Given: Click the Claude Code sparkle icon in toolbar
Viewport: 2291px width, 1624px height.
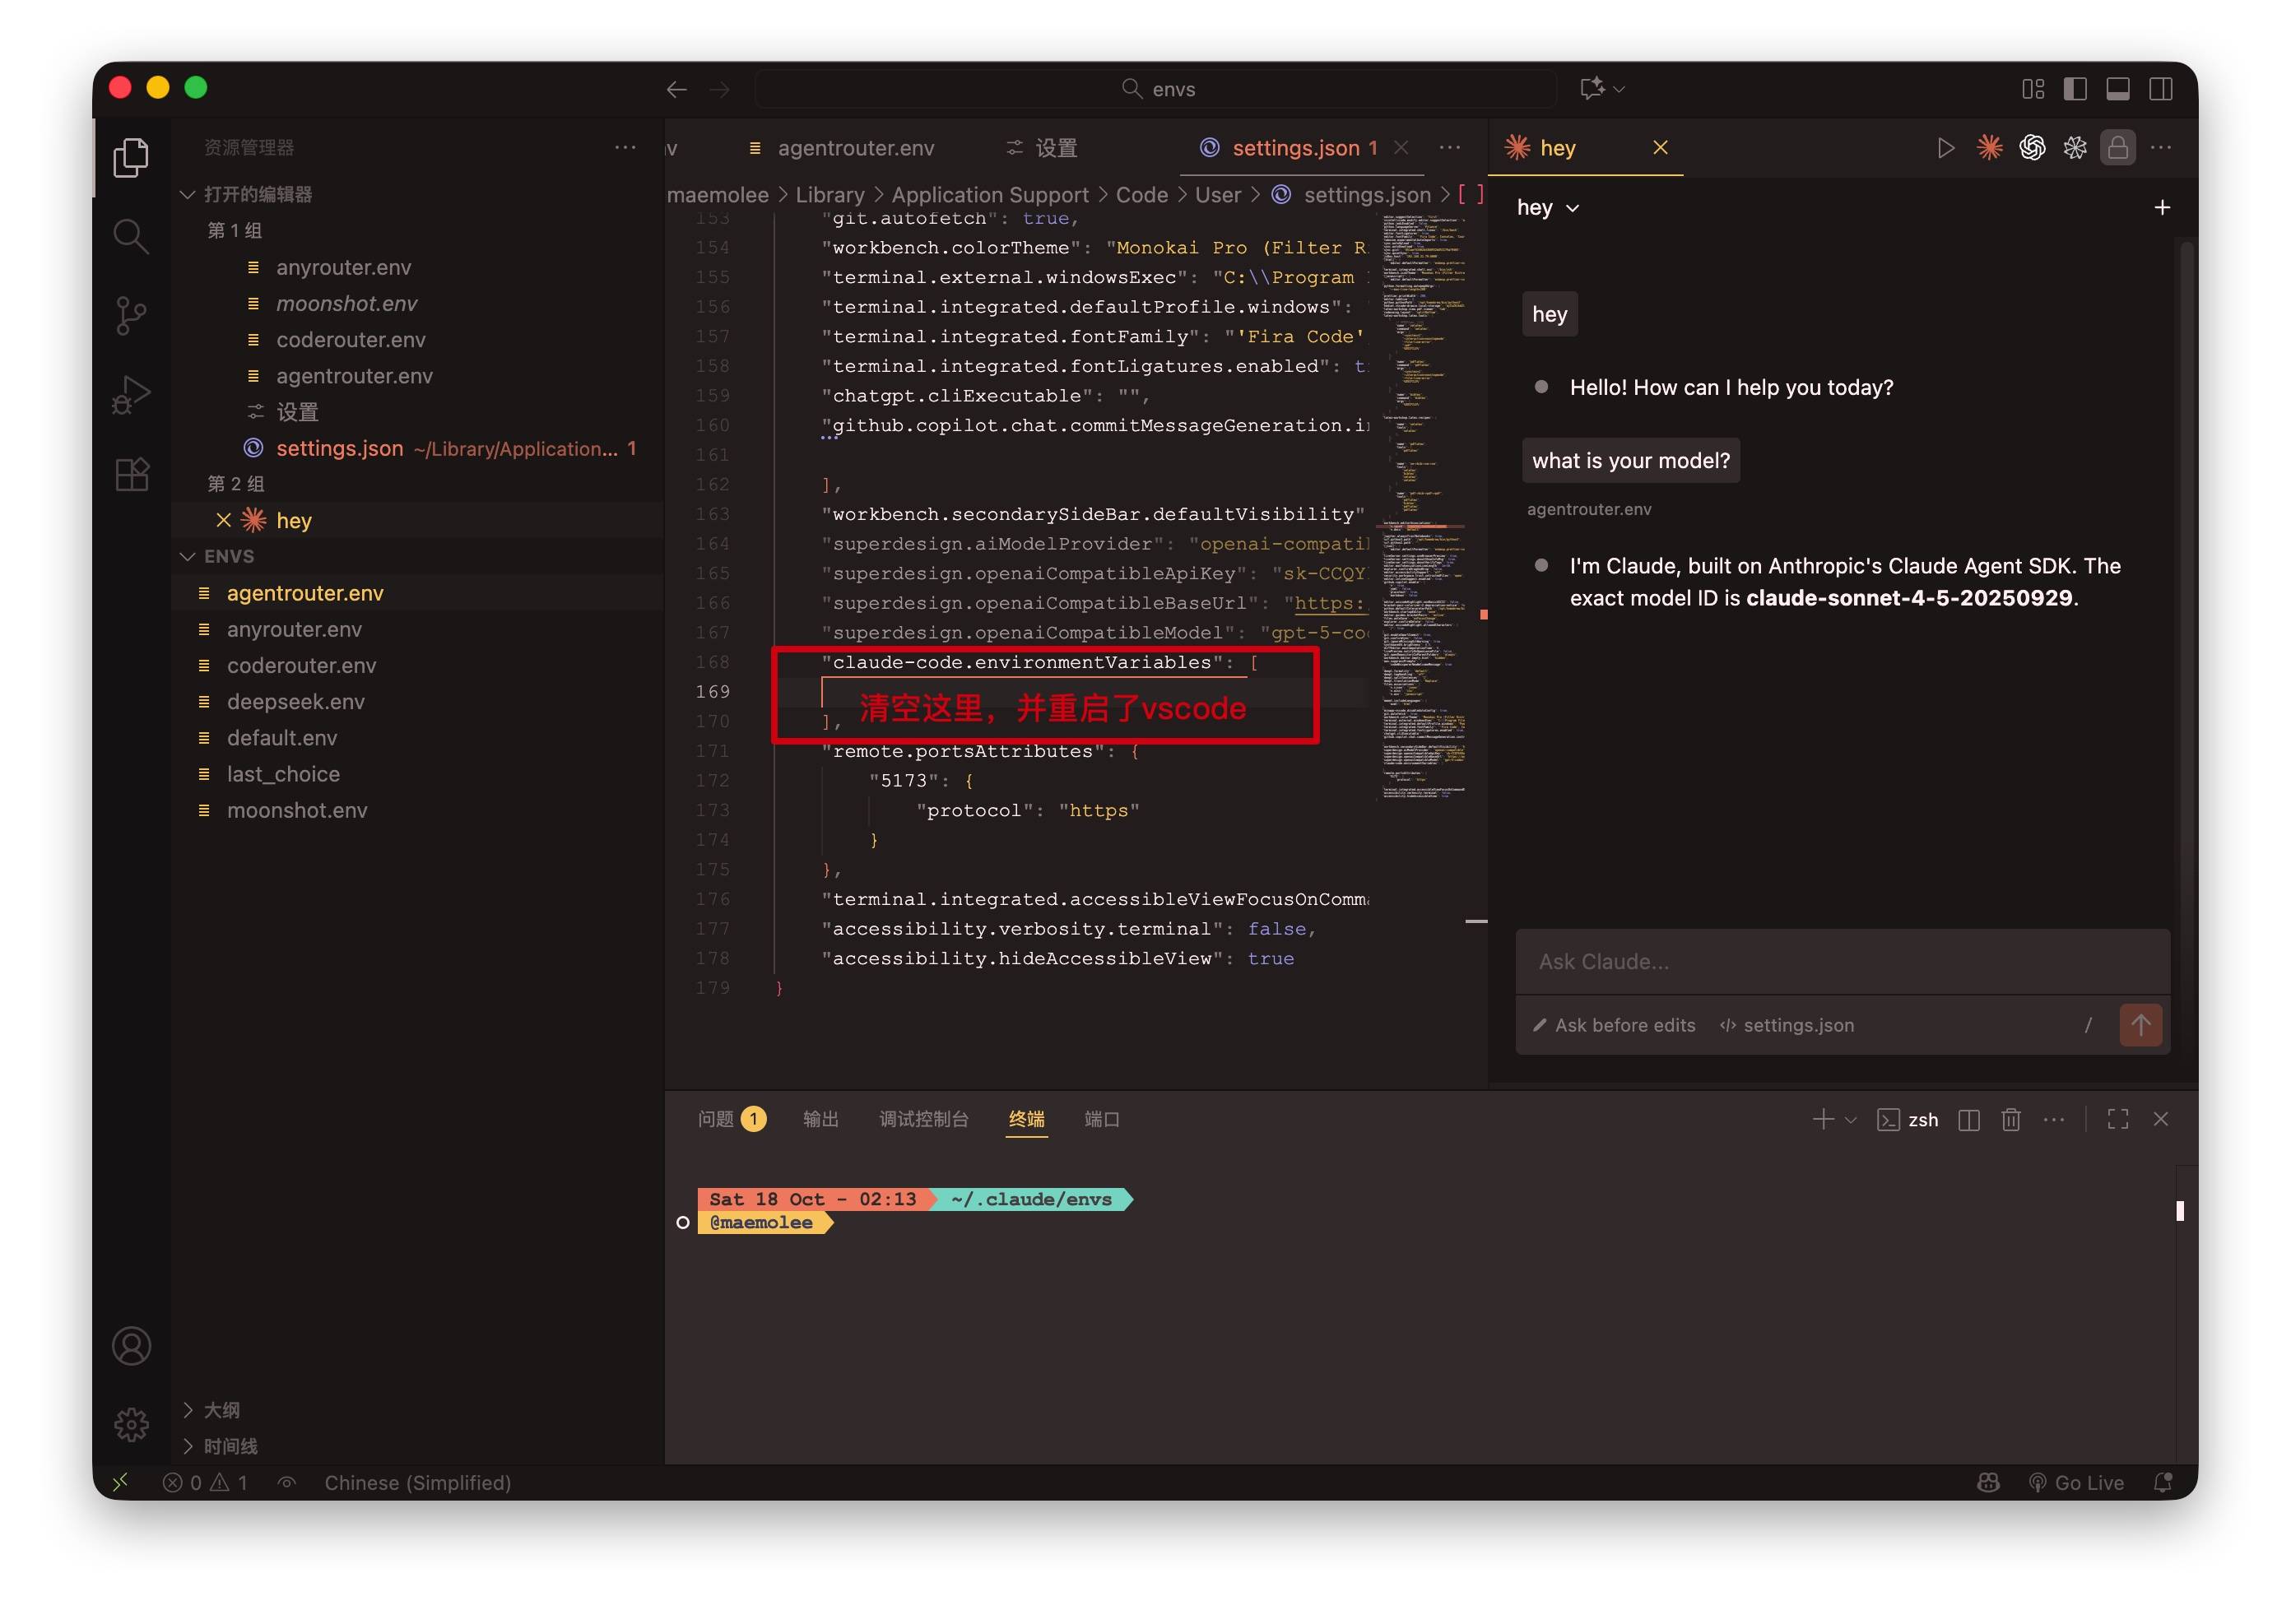Looking at the screenshot, I should coord(1989,148).
